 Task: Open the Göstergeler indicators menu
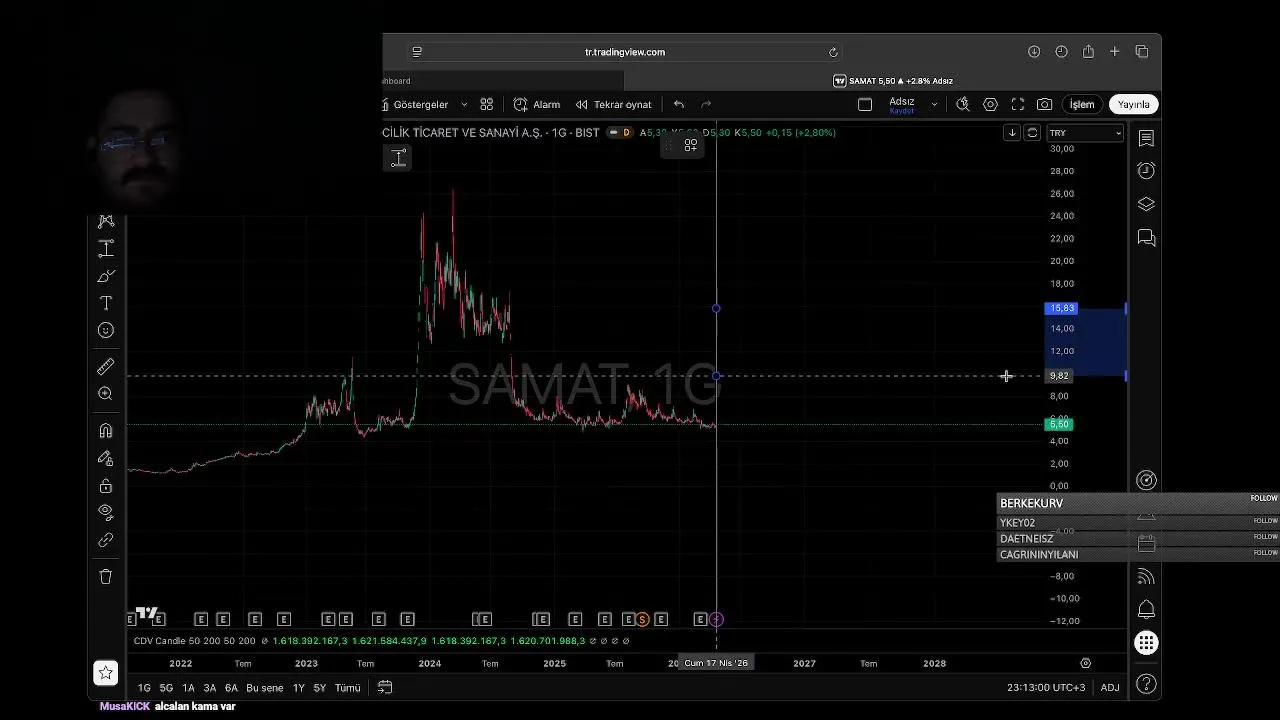coord(416,104)
